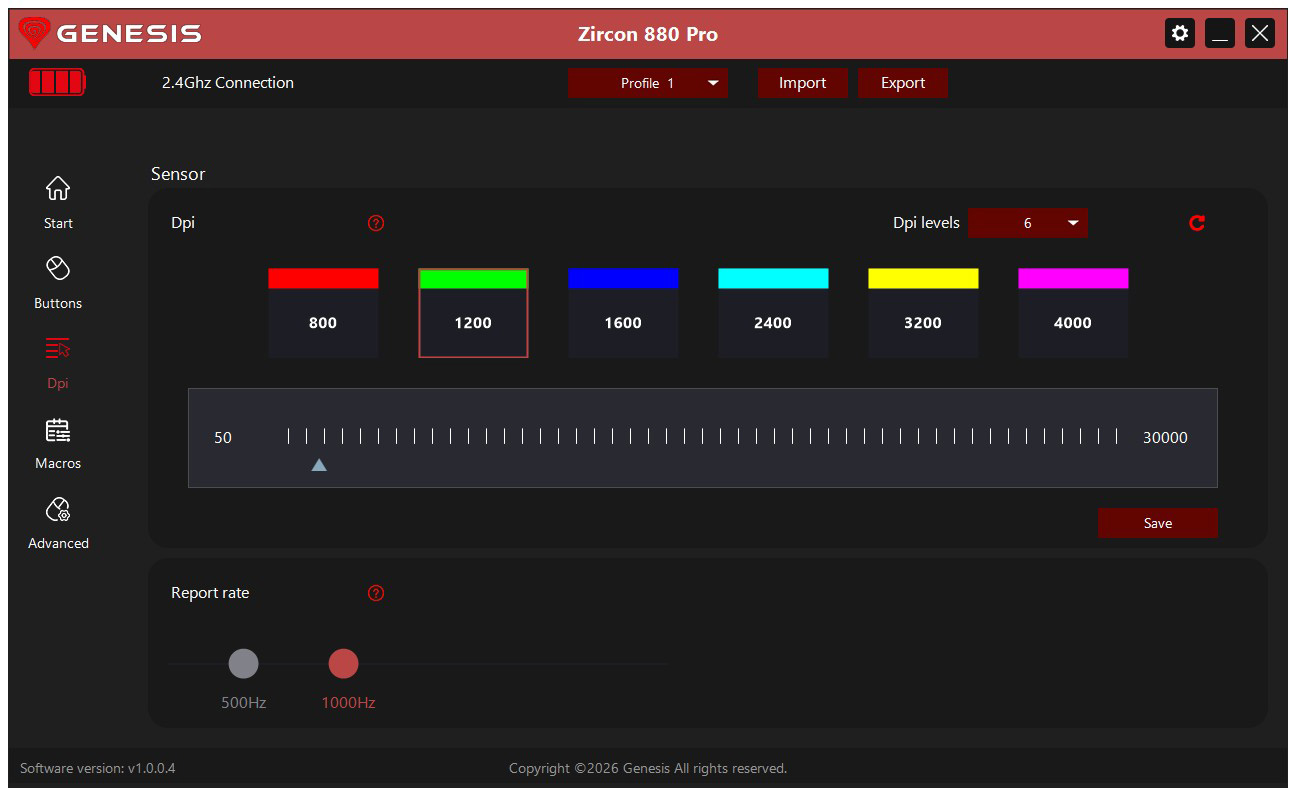Select the 2400 Dpi level
This screenshot has height=794, width=1289.
[x=773, y=323]
